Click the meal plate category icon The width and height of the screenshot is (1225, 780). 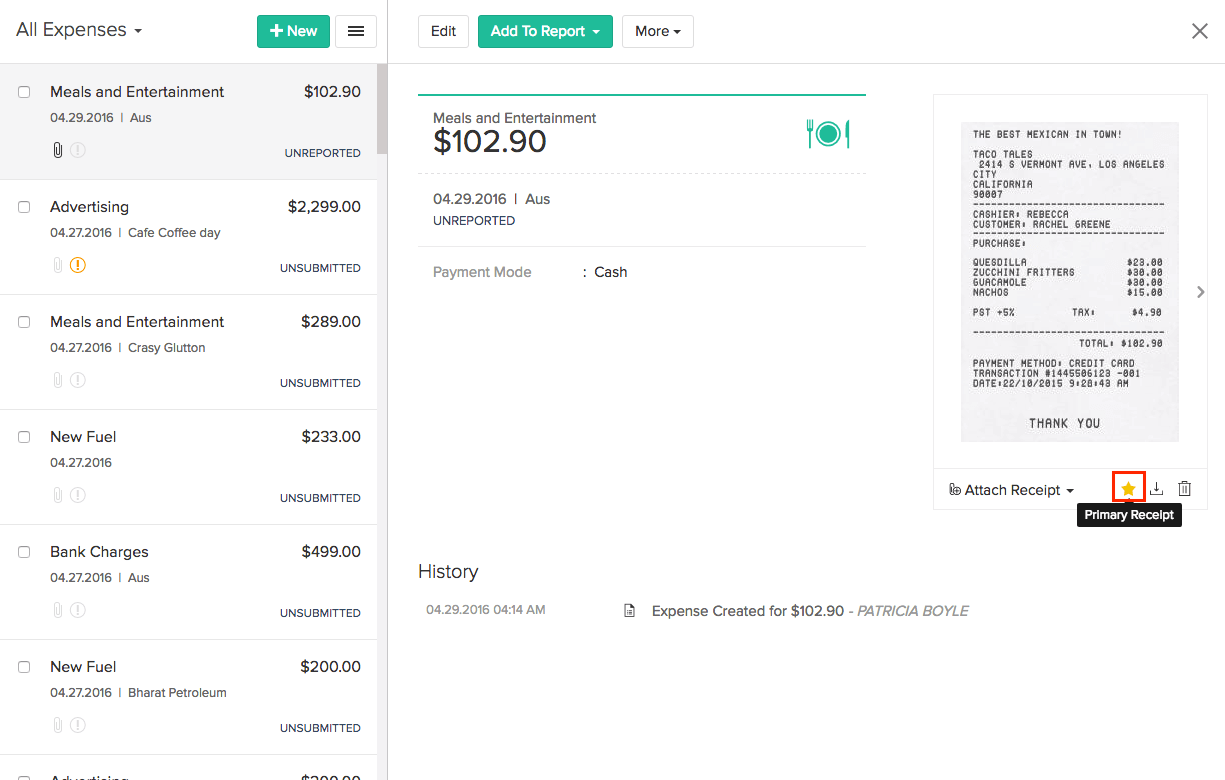pyautogui.click(x=828, y=133)
